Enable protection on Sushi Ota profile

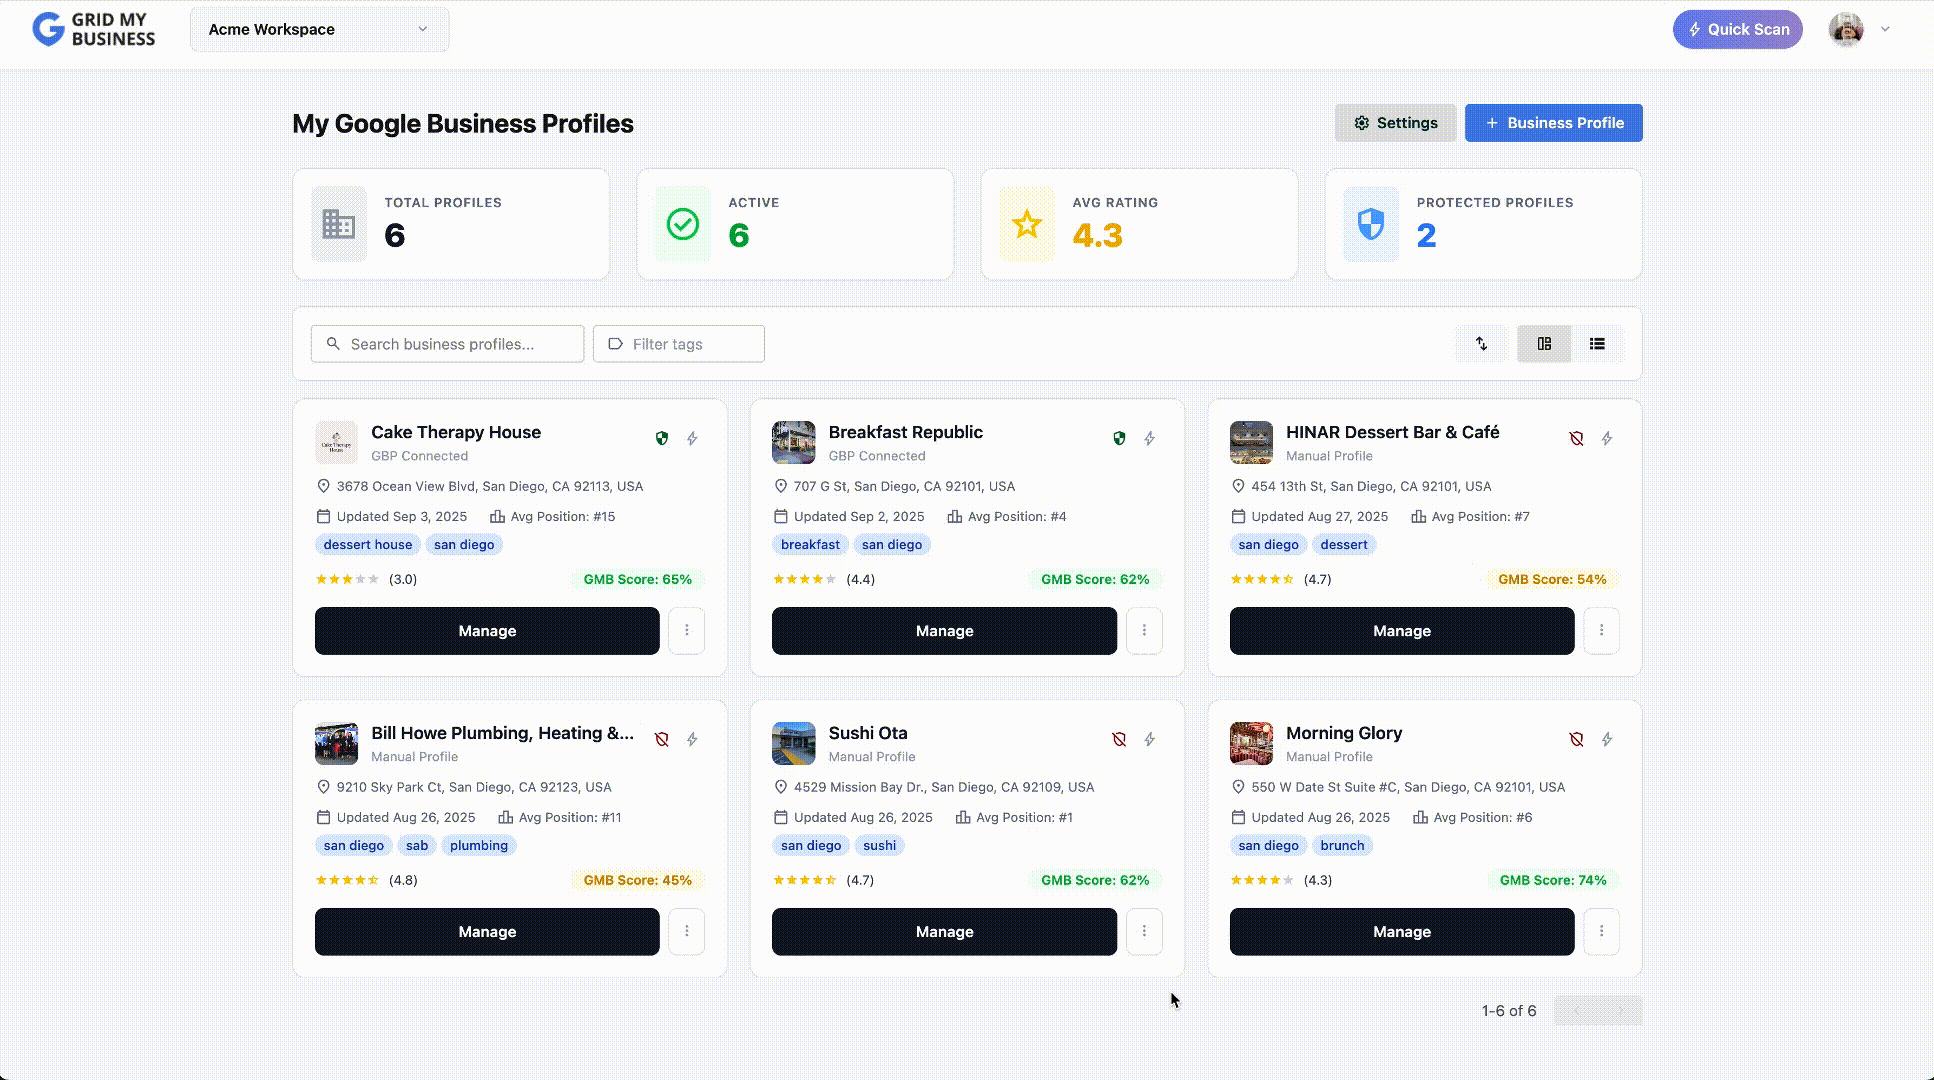pos(1119,739)
